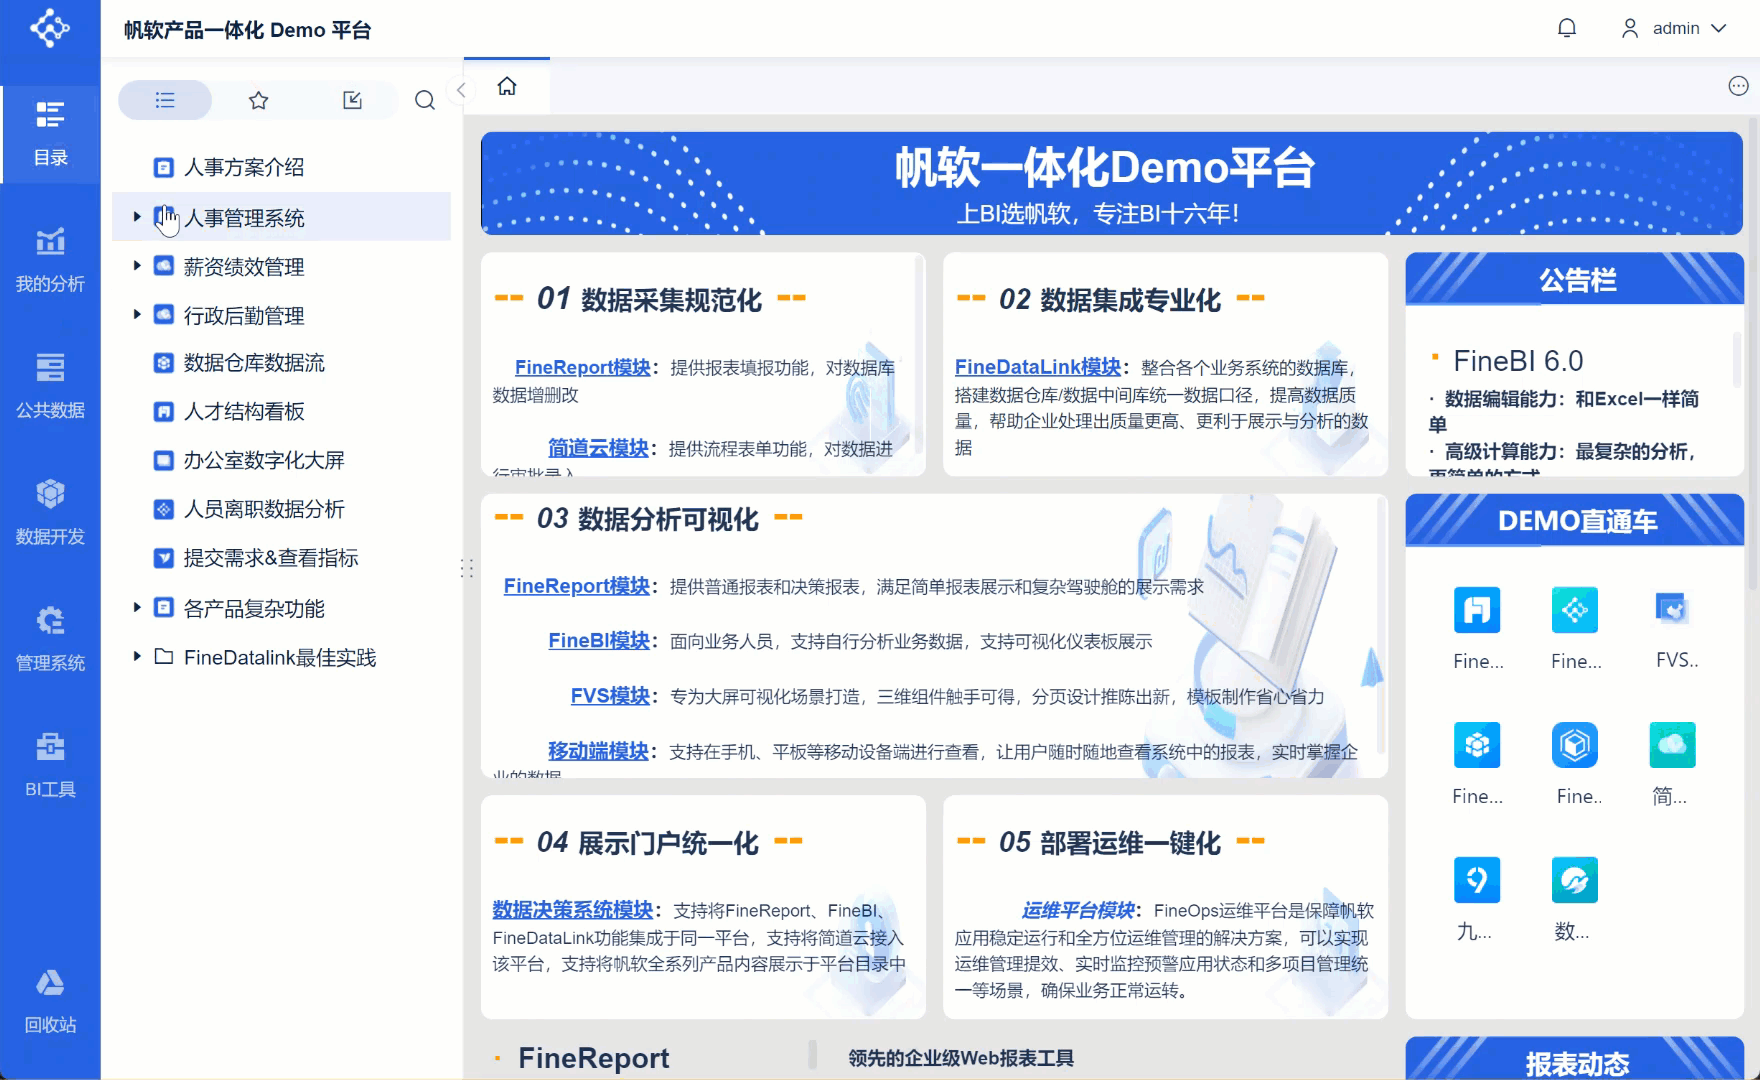Expand the FineDatalink最佳实践 folder node
This screenshot has height=1080, width=1760.
tap(137, 656)
